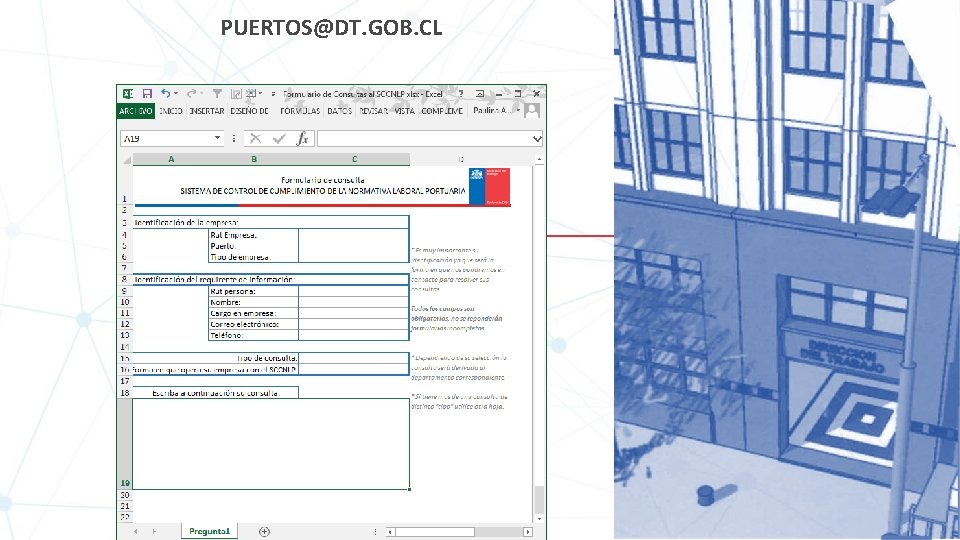Switch to the VISTA tab
Screen dimensions: 960x540
coord(404,111)
